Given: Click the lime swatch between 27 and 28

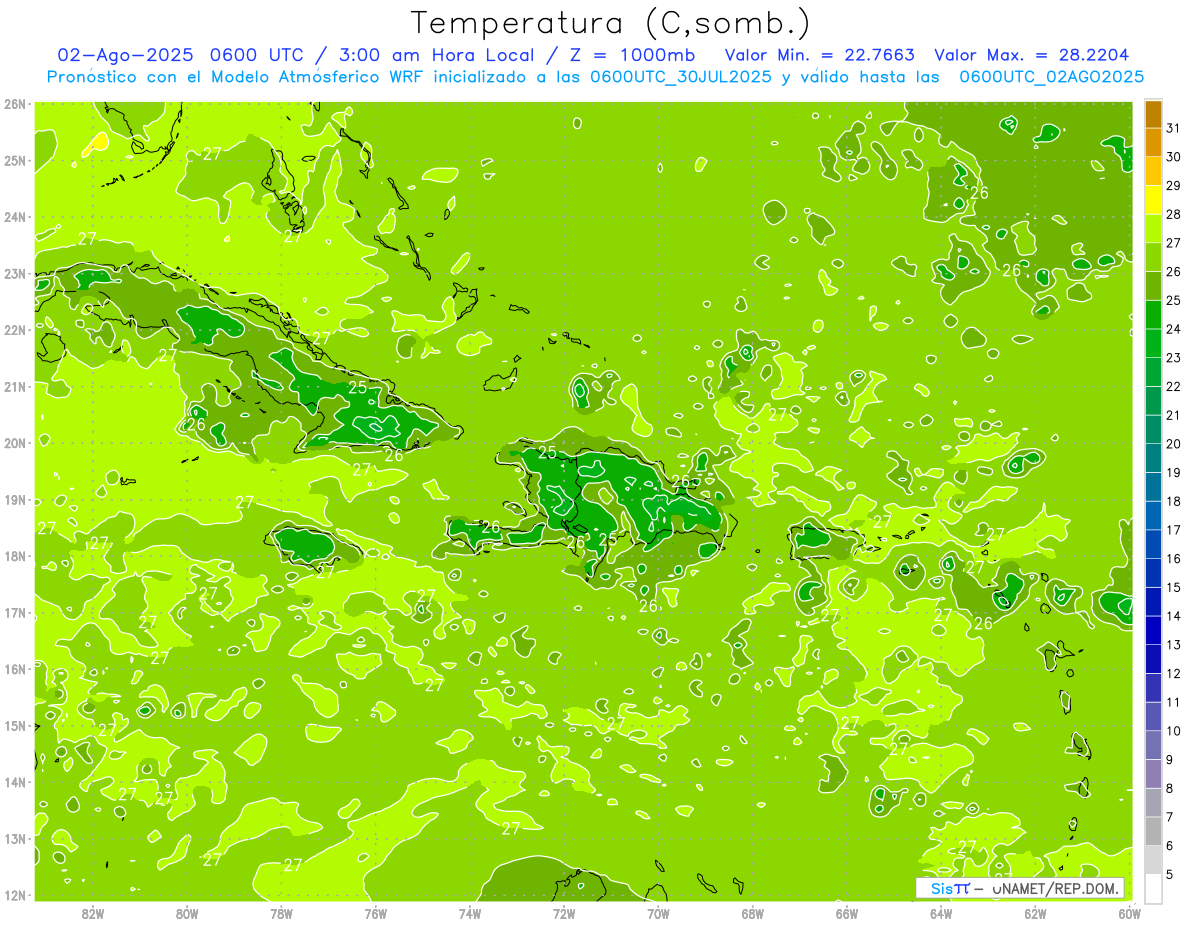Looking at the screenshot, I should (x=1153, y=229).
